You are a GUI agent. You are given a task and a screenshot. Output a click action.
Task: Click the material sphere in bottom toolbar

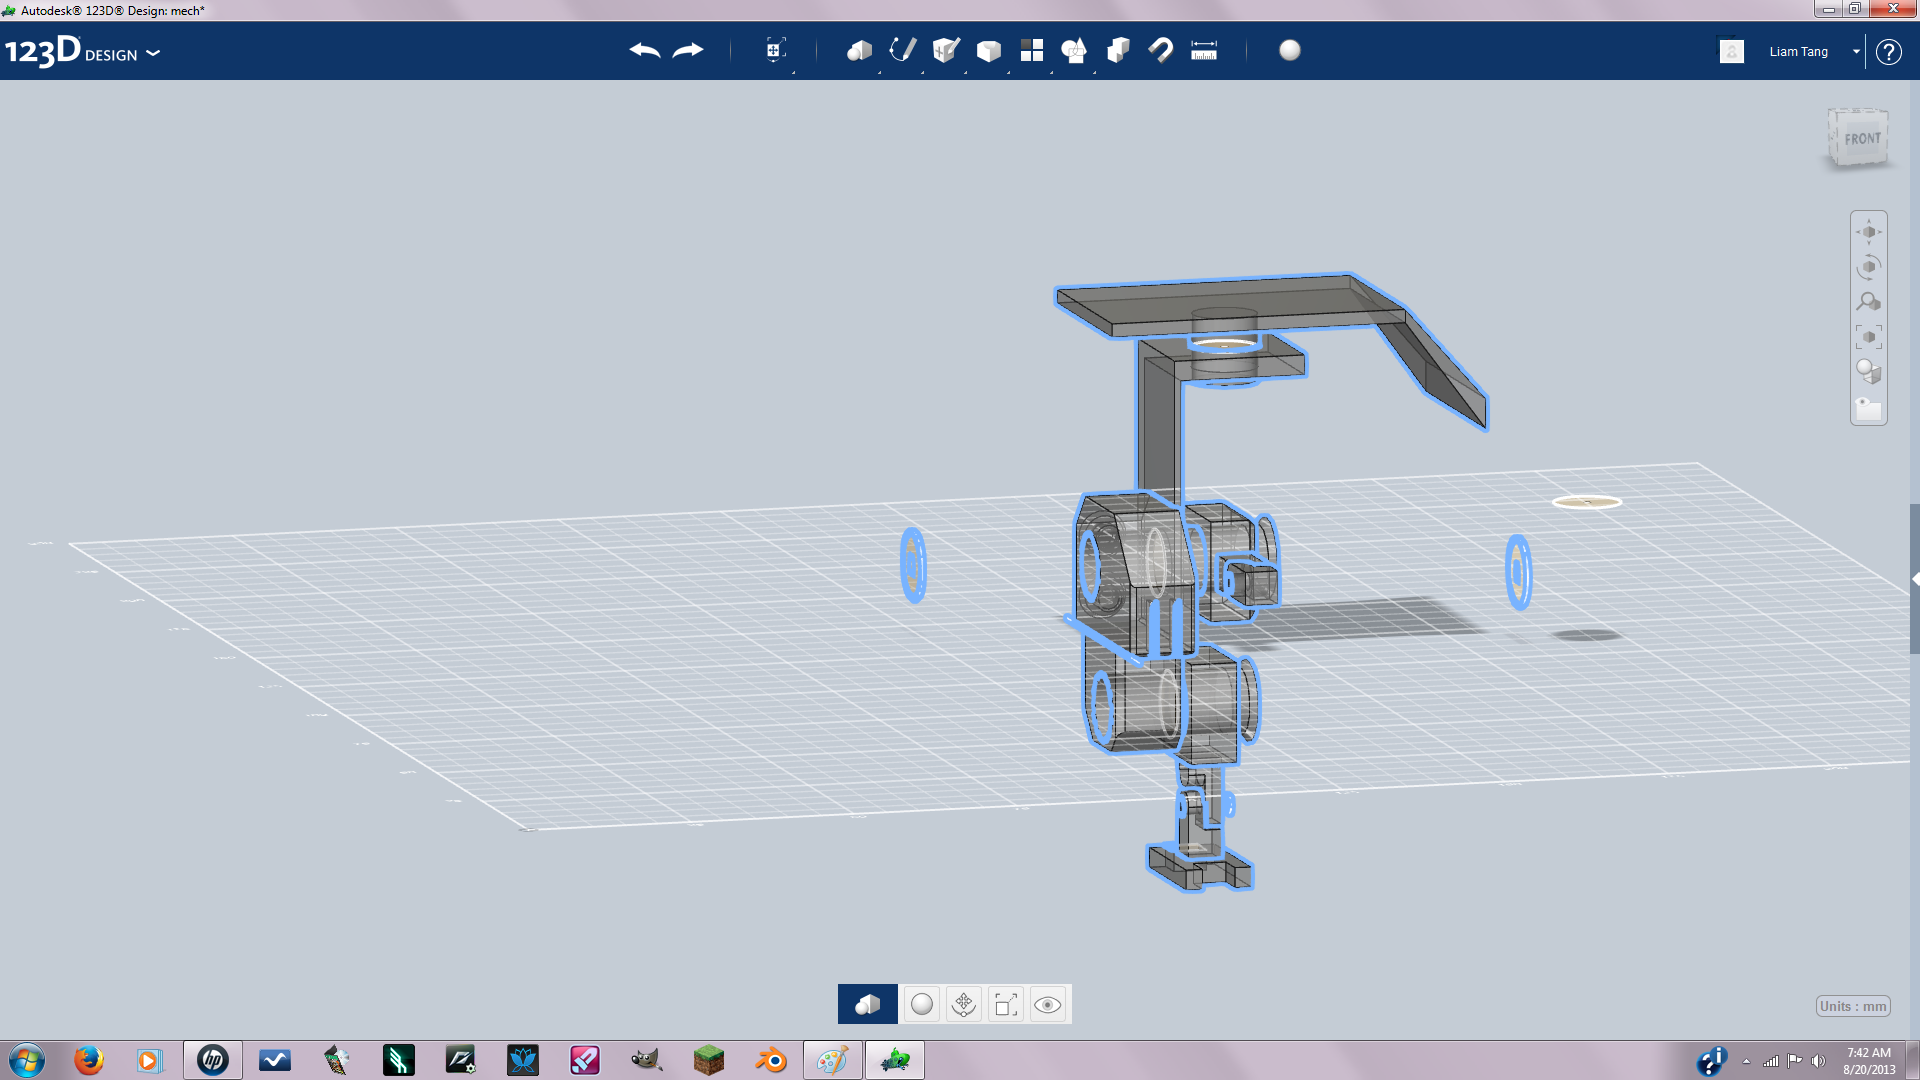[x=922, y=1004]
